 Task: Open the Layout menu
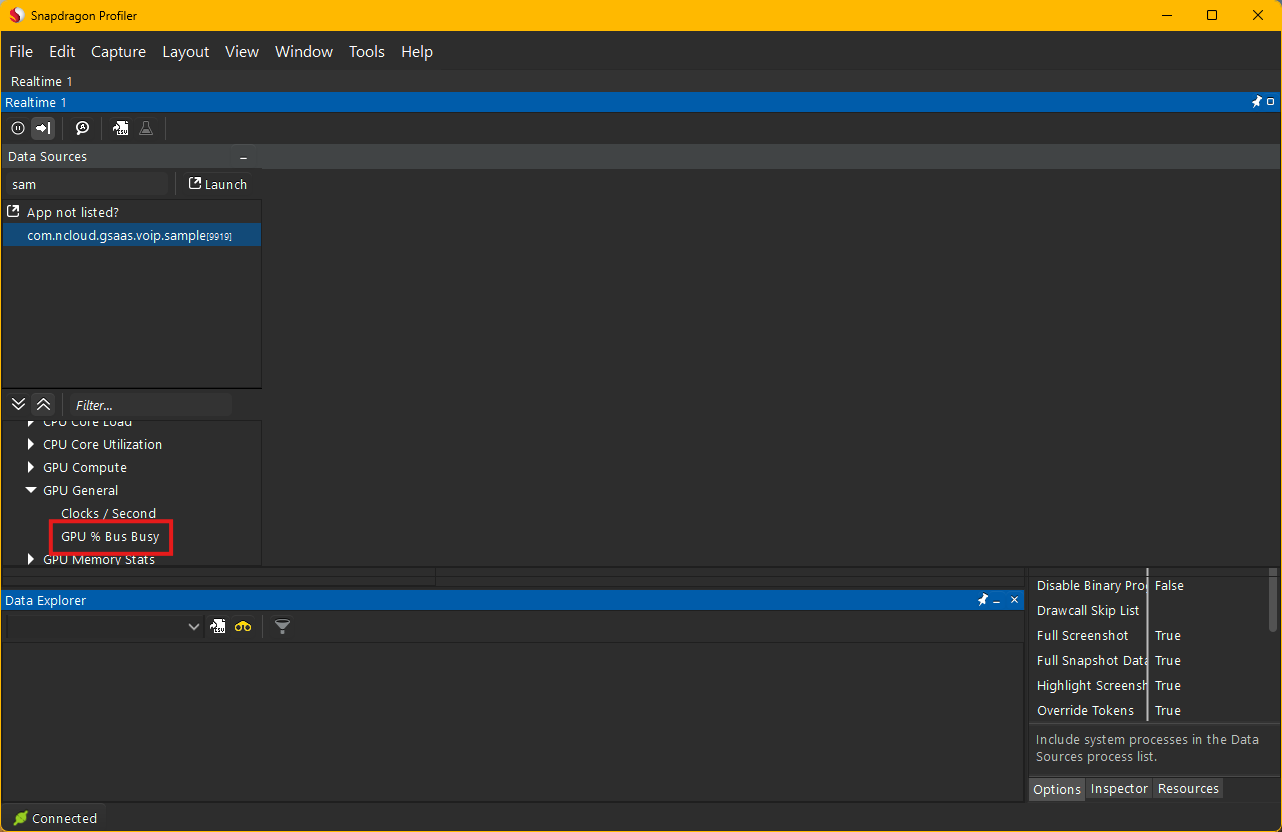tap(186, 52)
